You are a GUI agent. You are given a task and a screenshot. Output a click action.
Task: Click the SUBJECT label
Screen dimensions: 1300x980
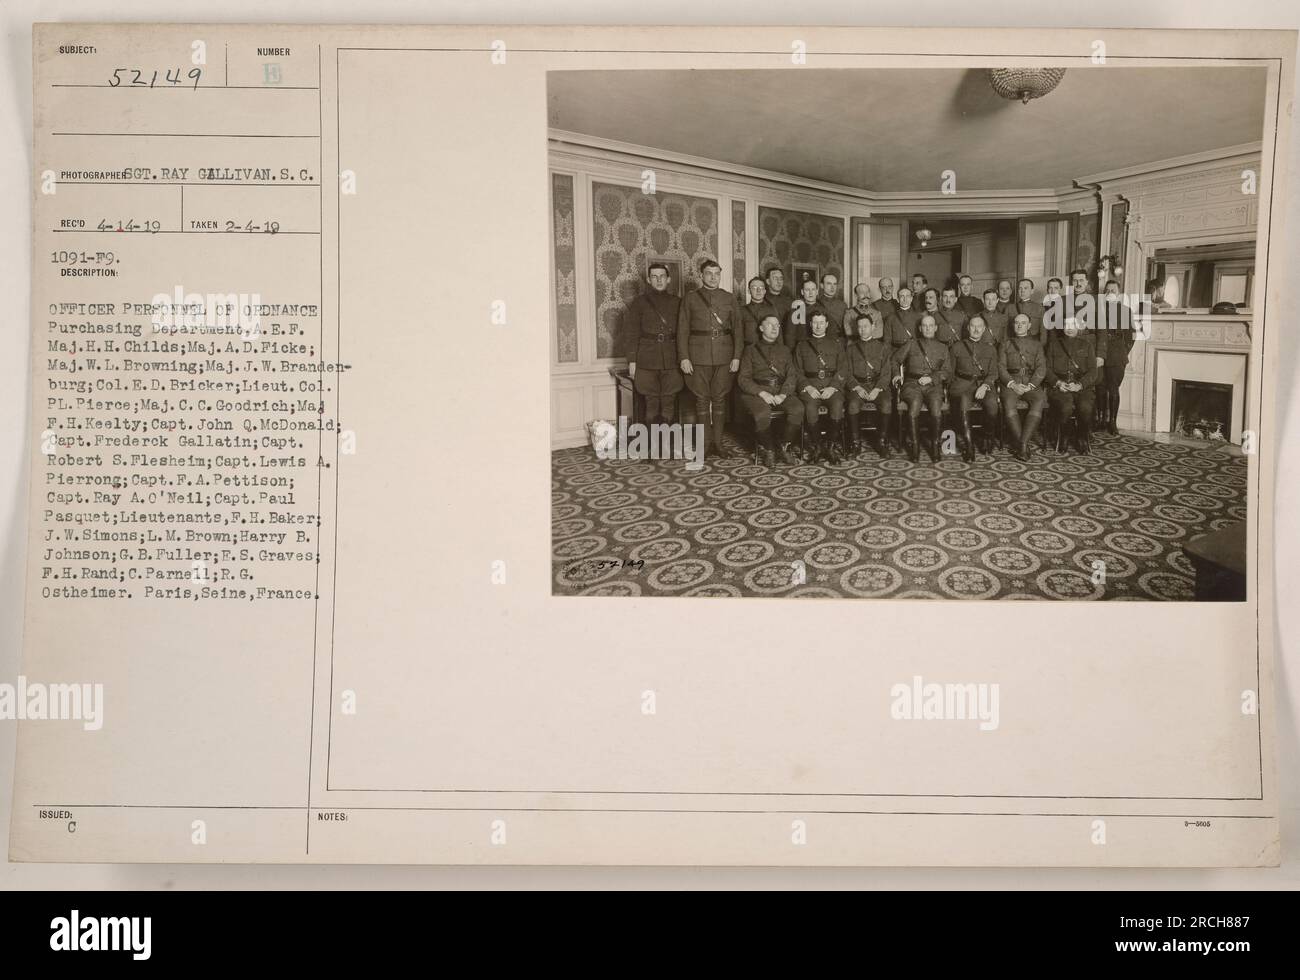tap(76, 51)
